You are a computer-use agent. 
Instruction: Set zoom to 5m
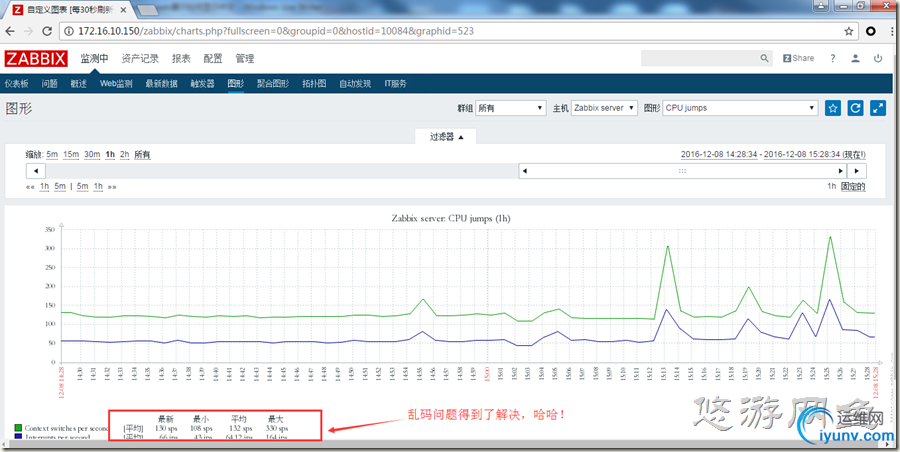(x=52, y=154)
